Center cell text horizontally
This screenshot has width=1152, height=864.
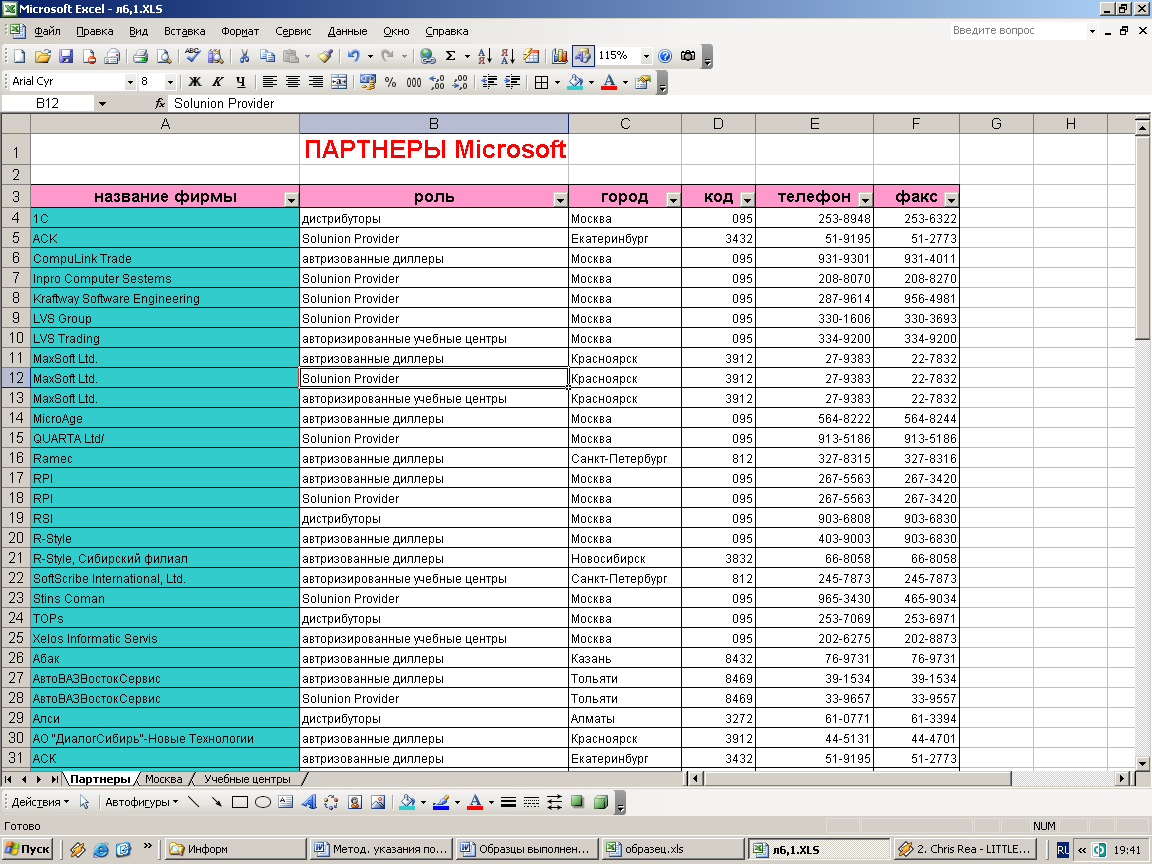pos(292,82)
